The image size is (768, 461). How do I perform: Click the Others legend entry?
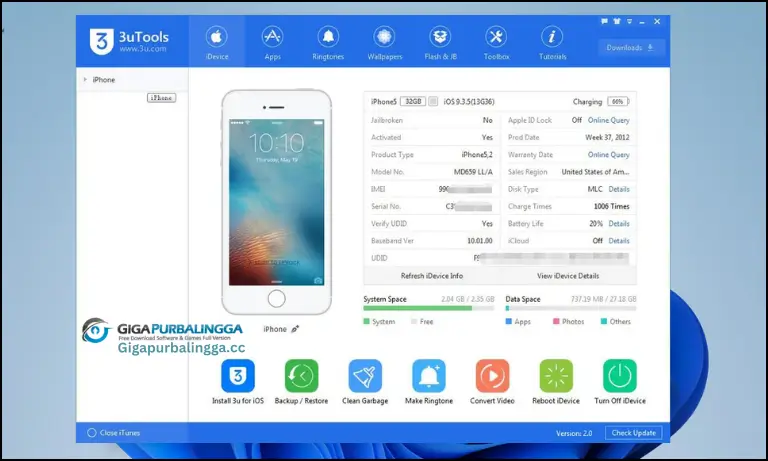tap(616, 321)
